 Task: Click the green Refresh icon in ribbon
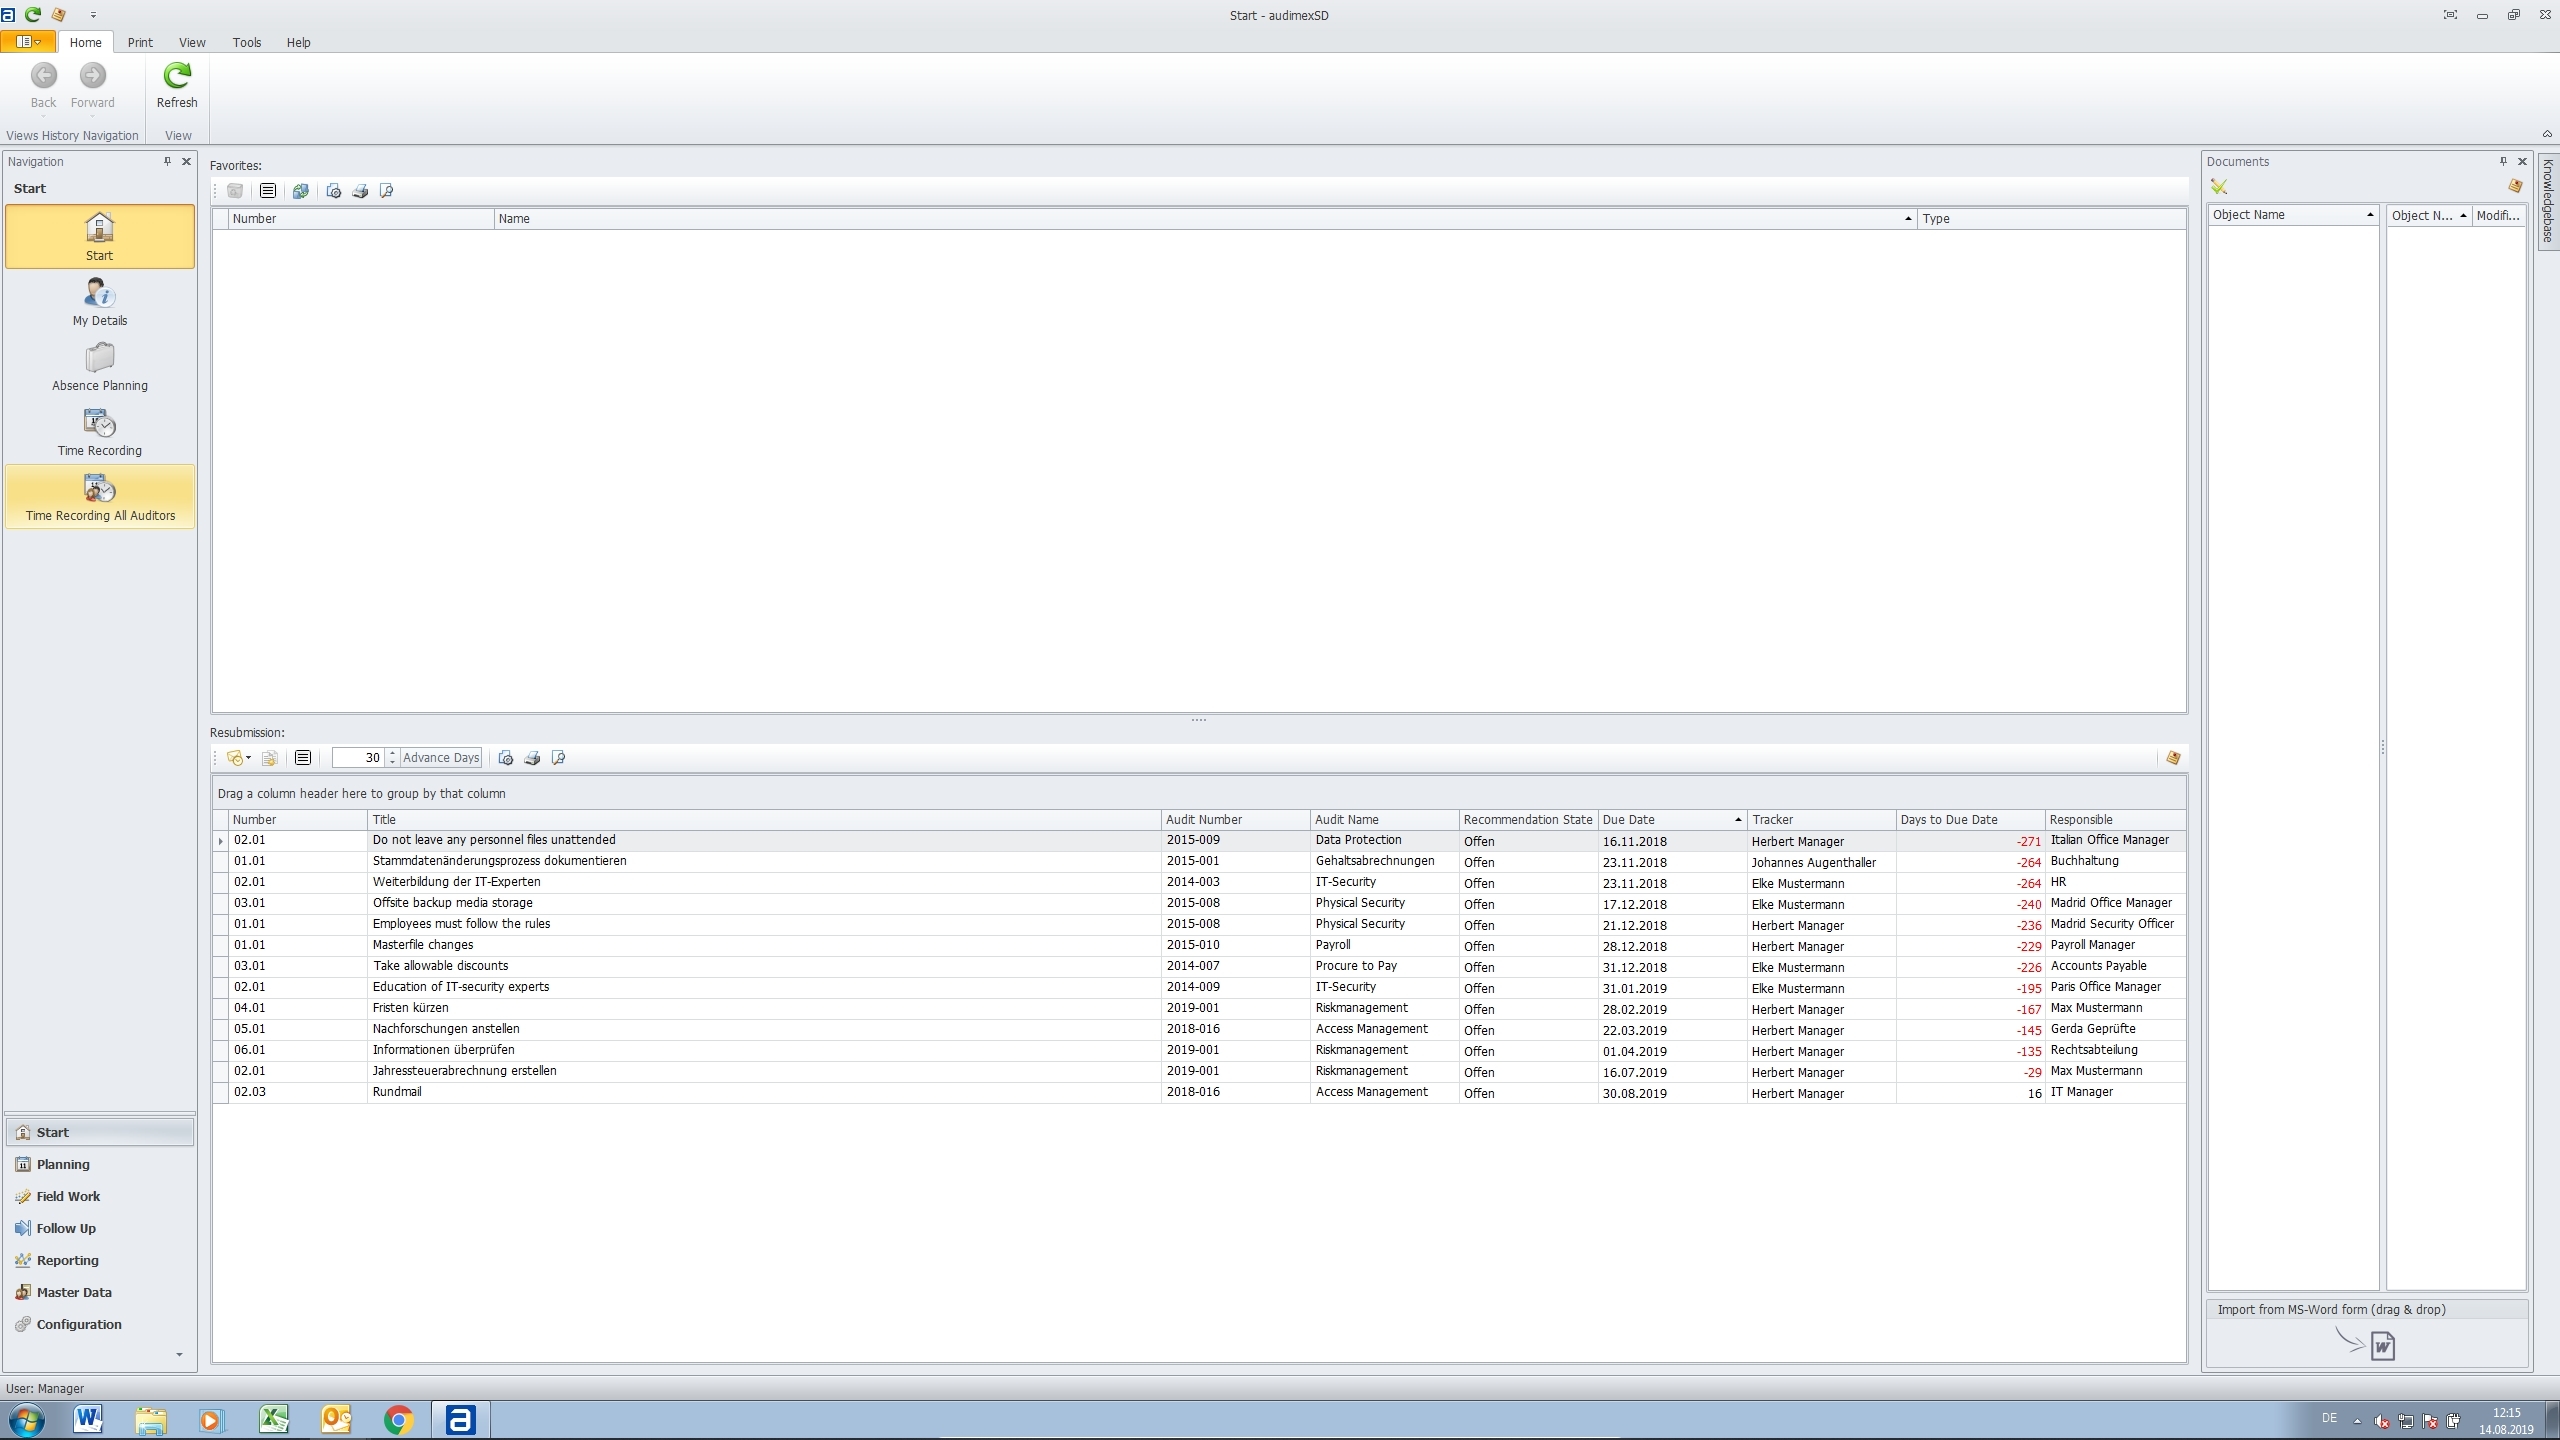coord(177,77)
